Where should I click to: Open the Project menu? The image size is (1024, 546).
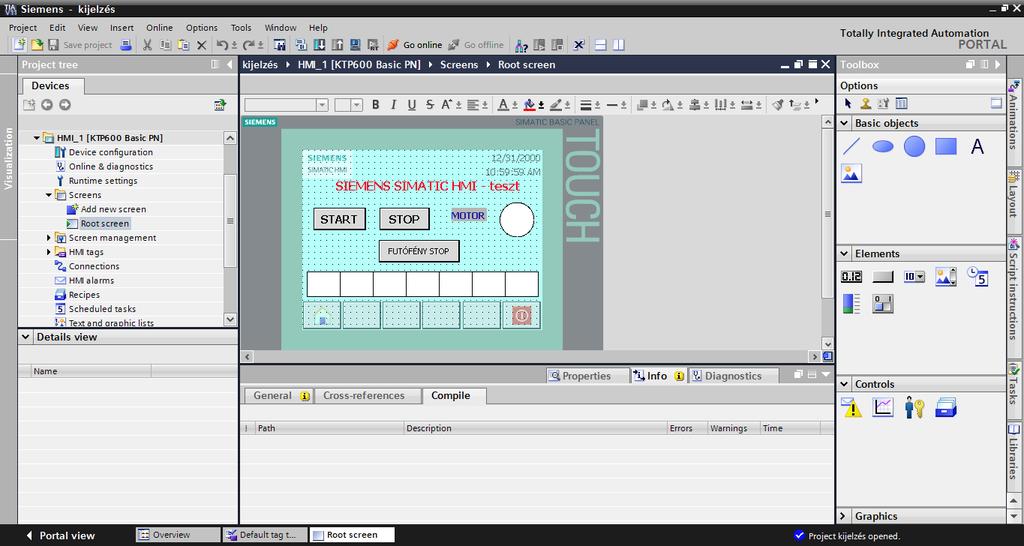[23, 27]
